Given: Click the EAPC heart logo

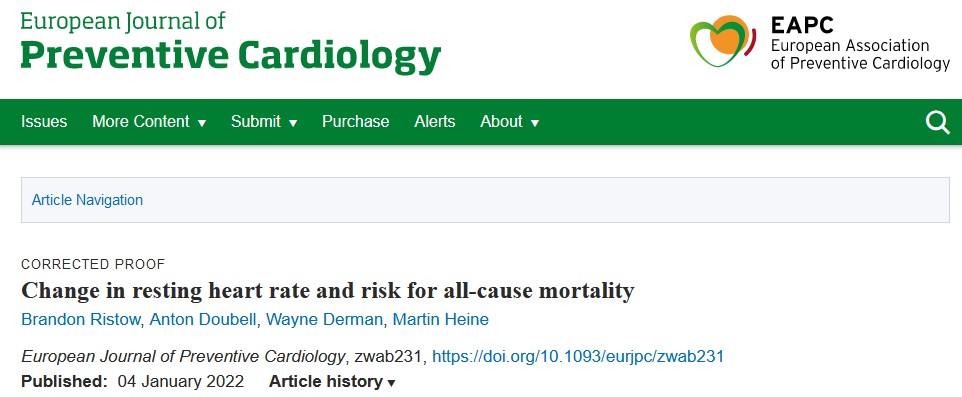Looking at the screenshot, I should pyautogui.click(x=723, y=40).
